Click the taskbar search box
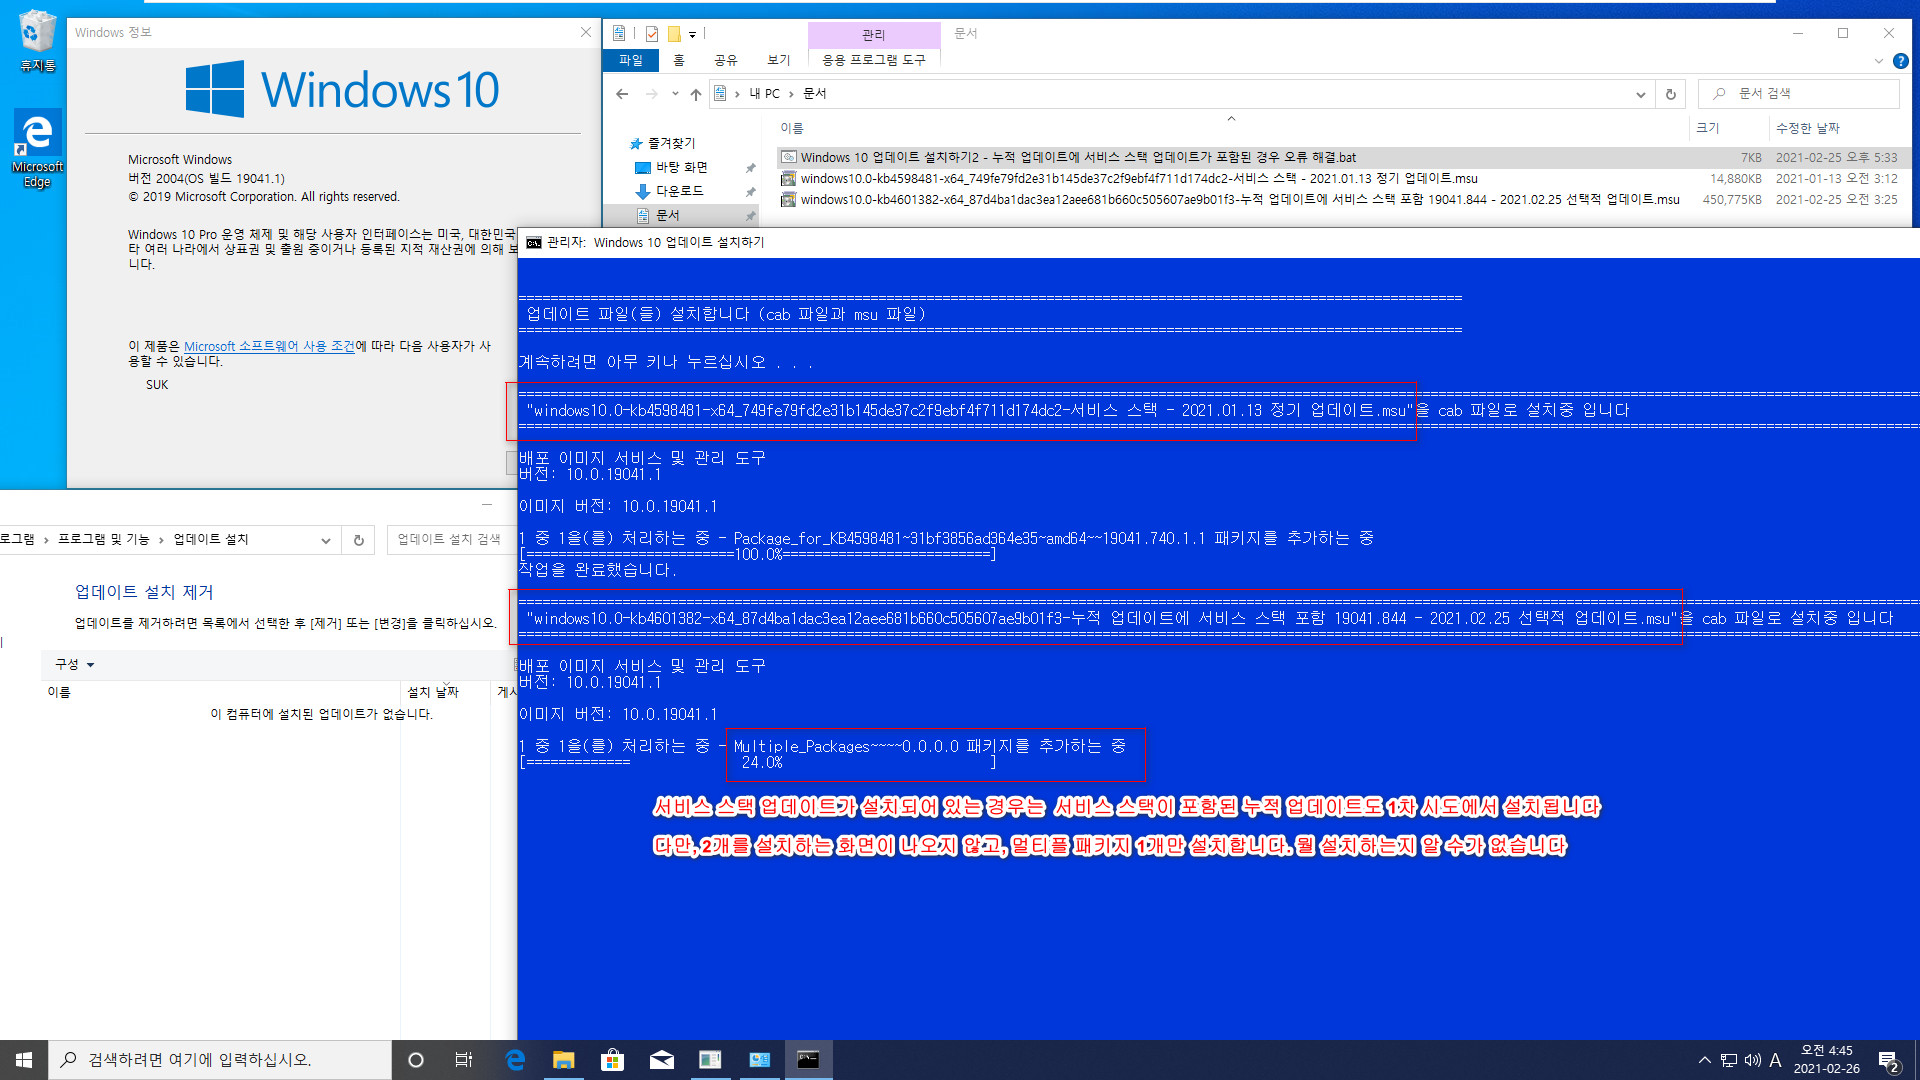This screenshot has height=1080, width=1920. [220, 1060]
